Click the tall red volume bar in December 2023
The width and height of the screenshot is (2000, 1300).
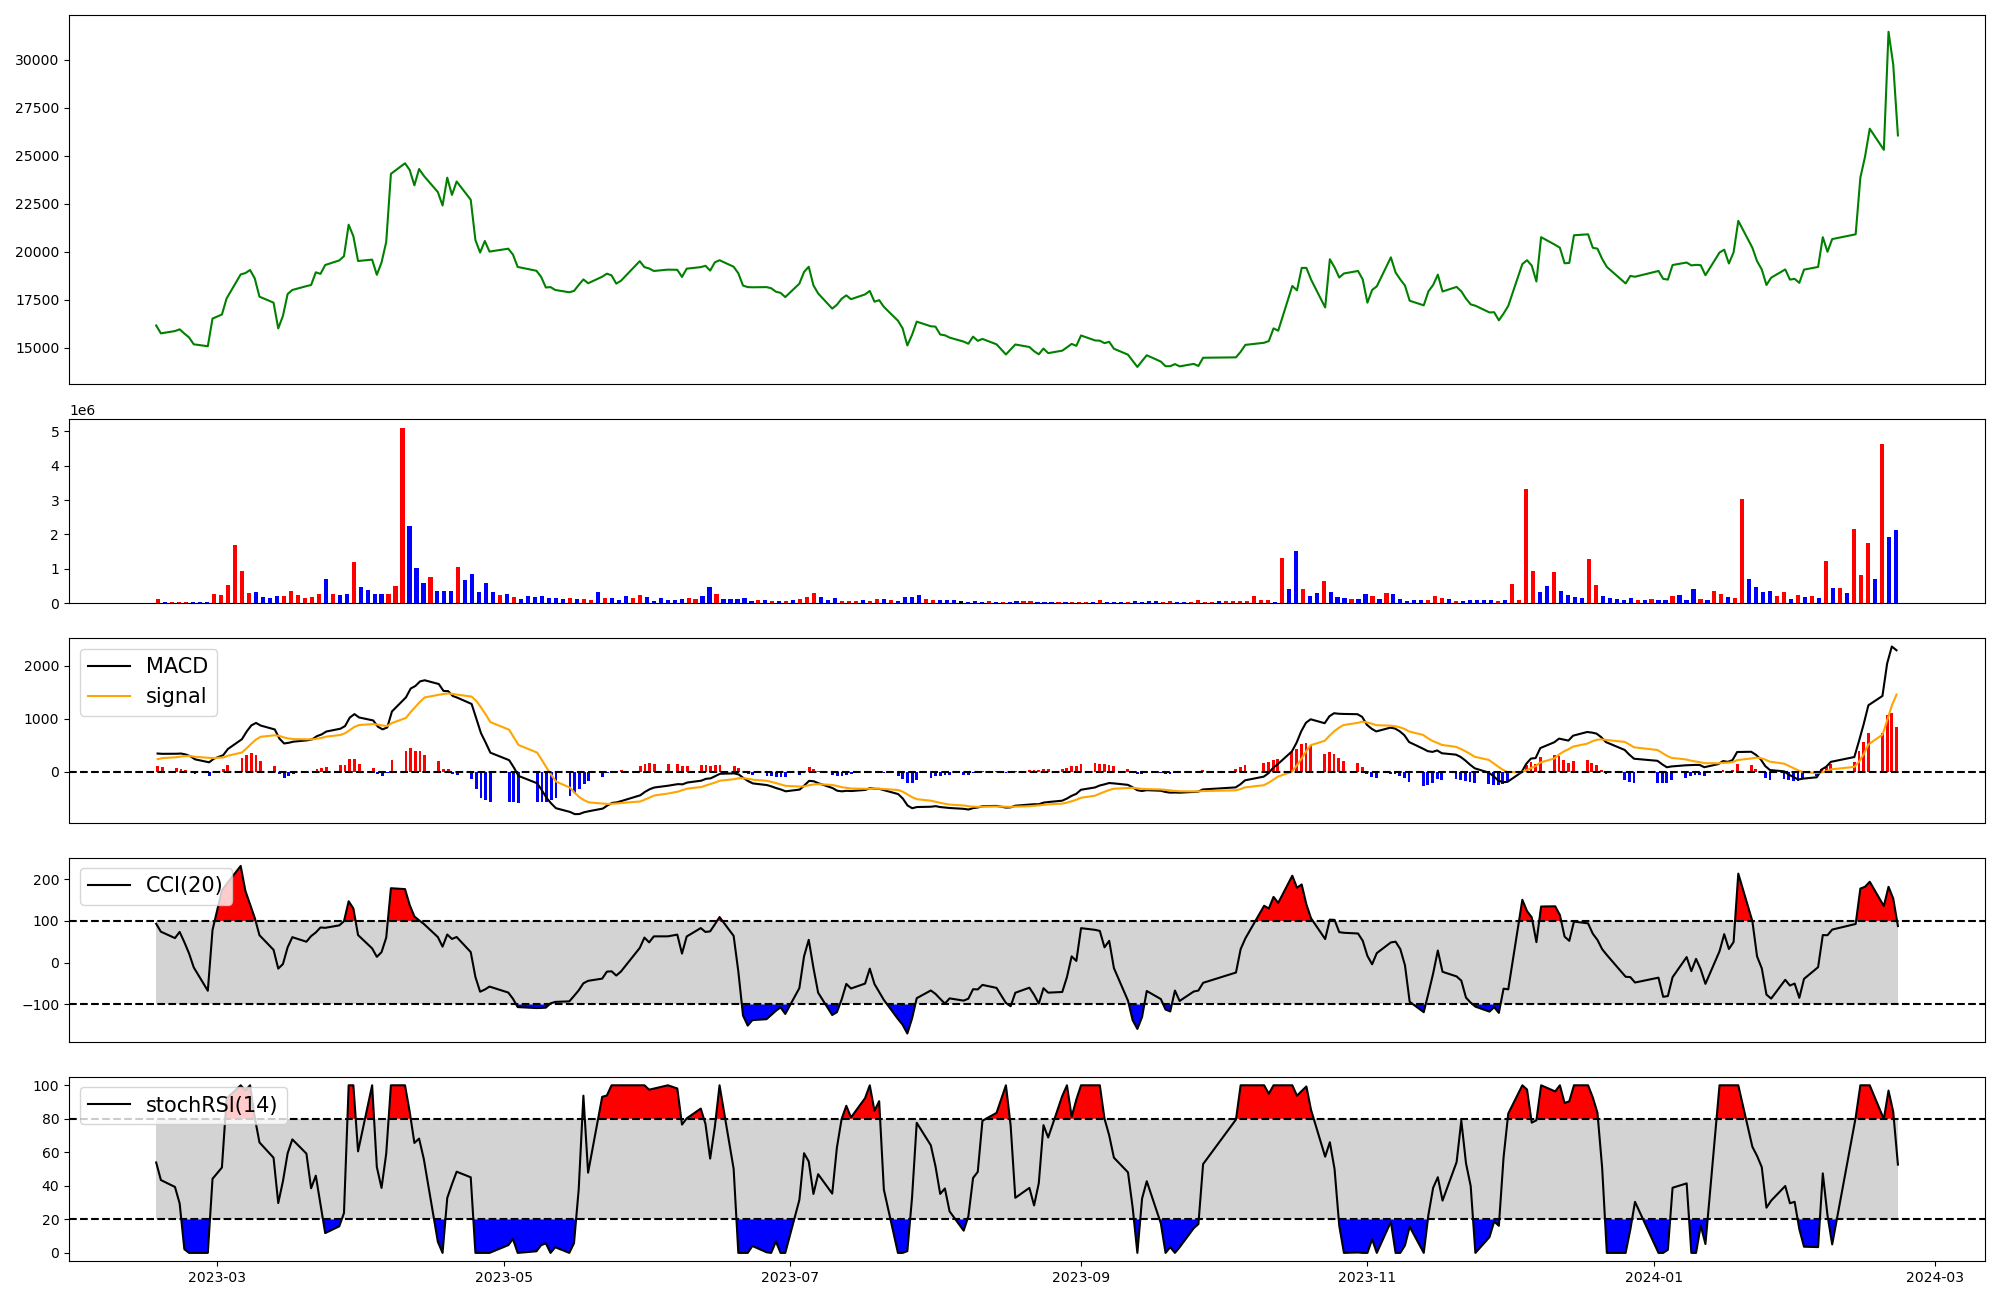click(1525, 545)
